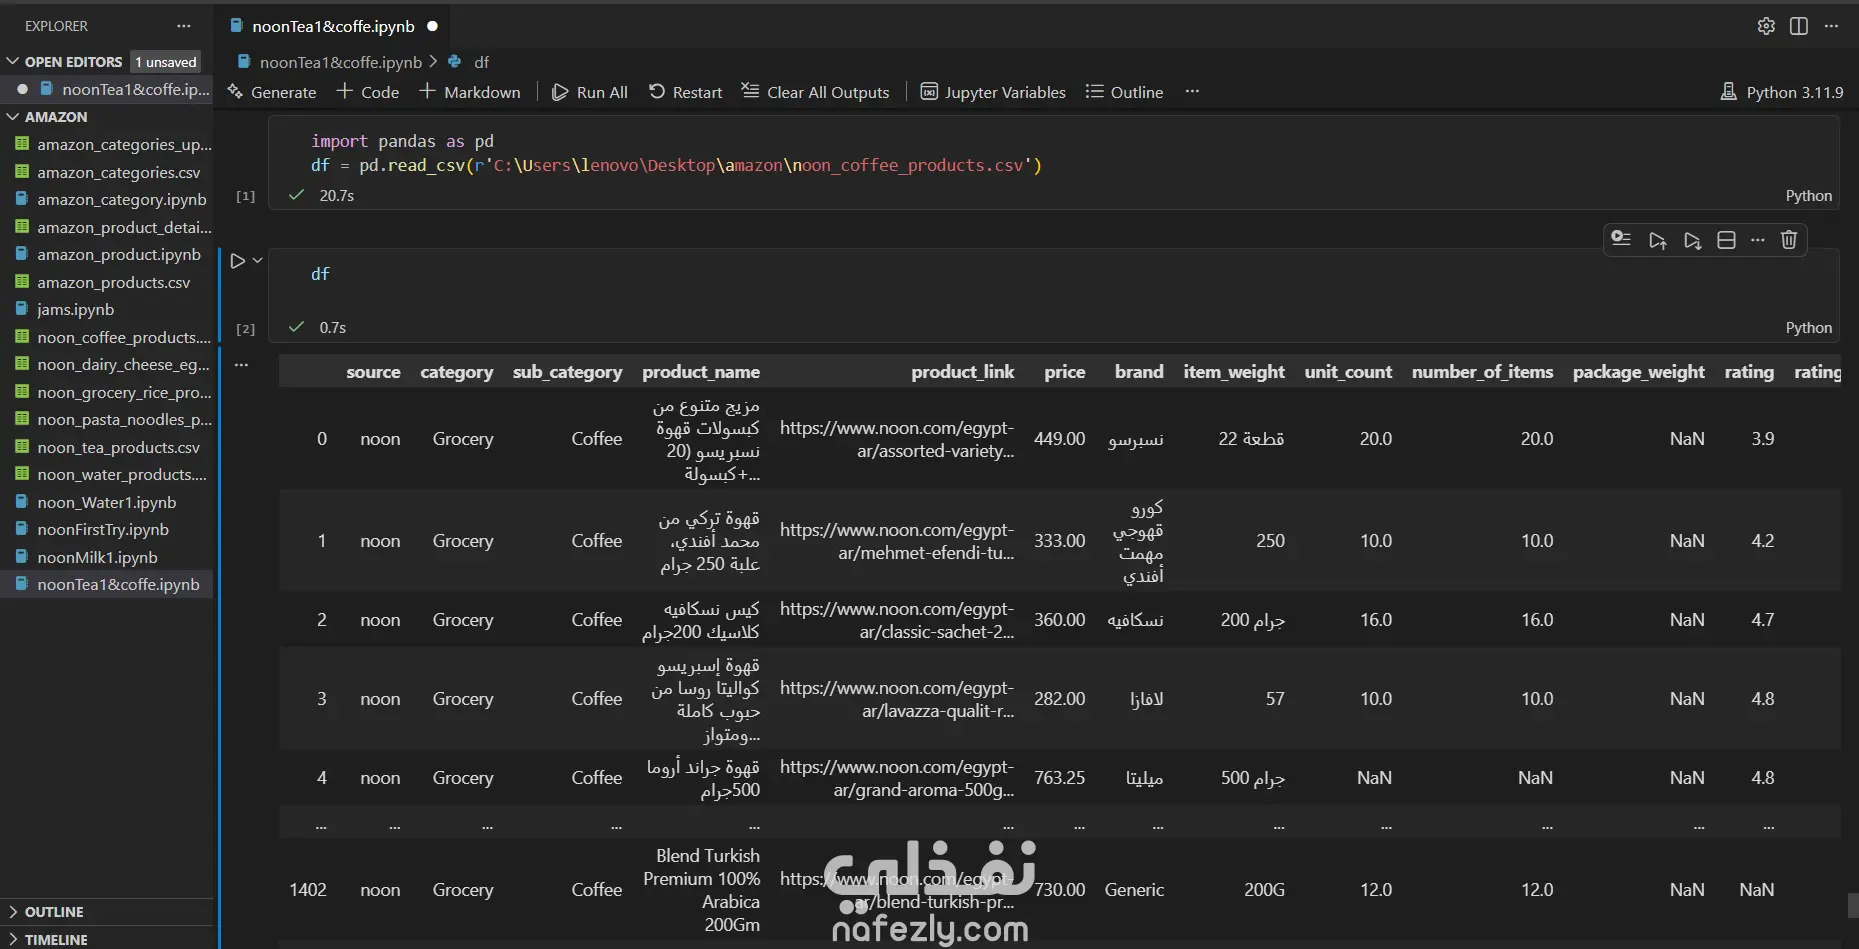1859x949 pixels.
Task: Click the Generate toolbar button
Action: click(x=272, y=92)
